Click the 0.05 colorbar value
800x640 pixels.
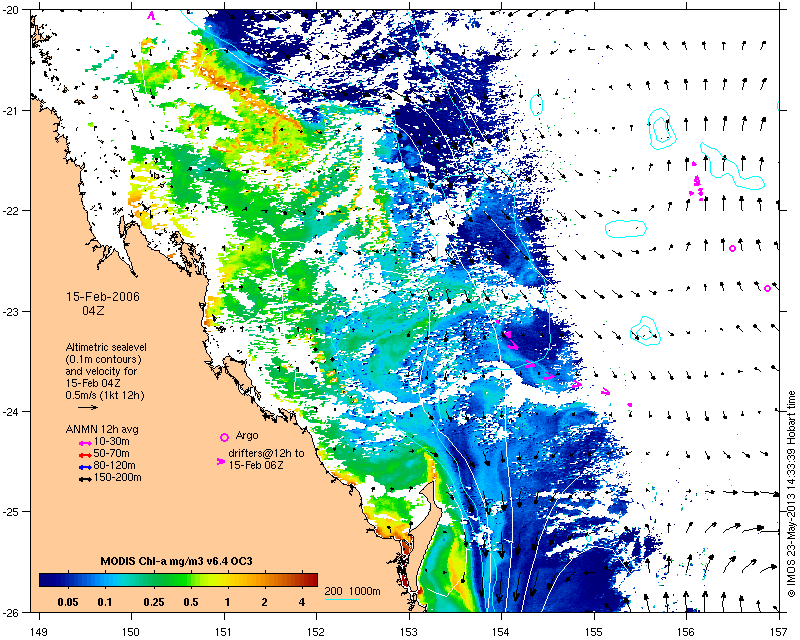pyautogui.click(x=68, y=602)
